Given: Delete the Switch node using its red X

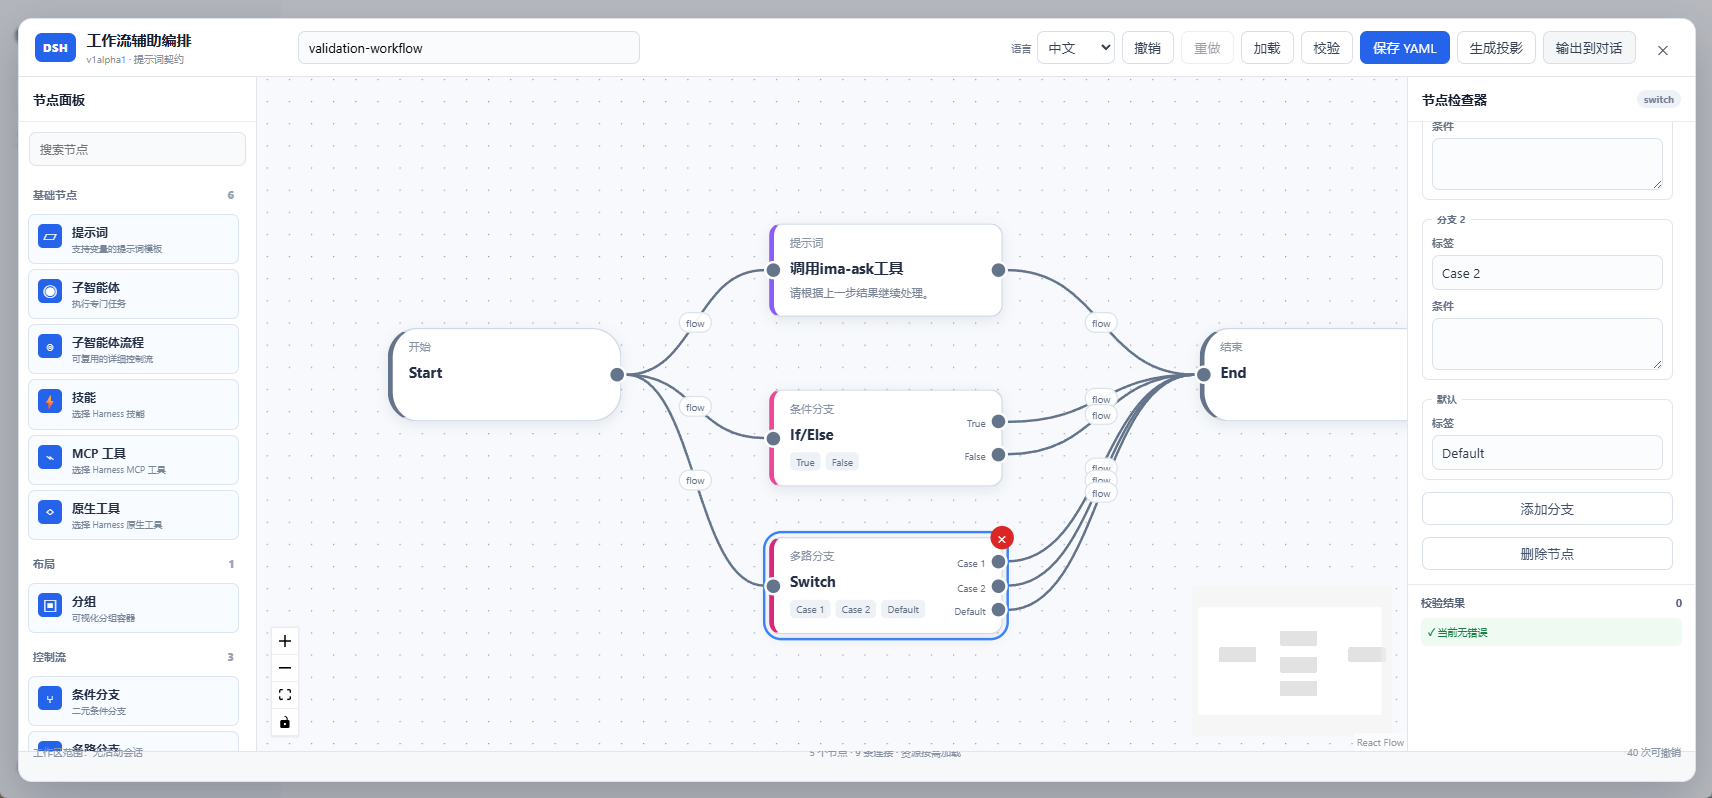Looking at the screenshot, I should tap(1002, 539).
